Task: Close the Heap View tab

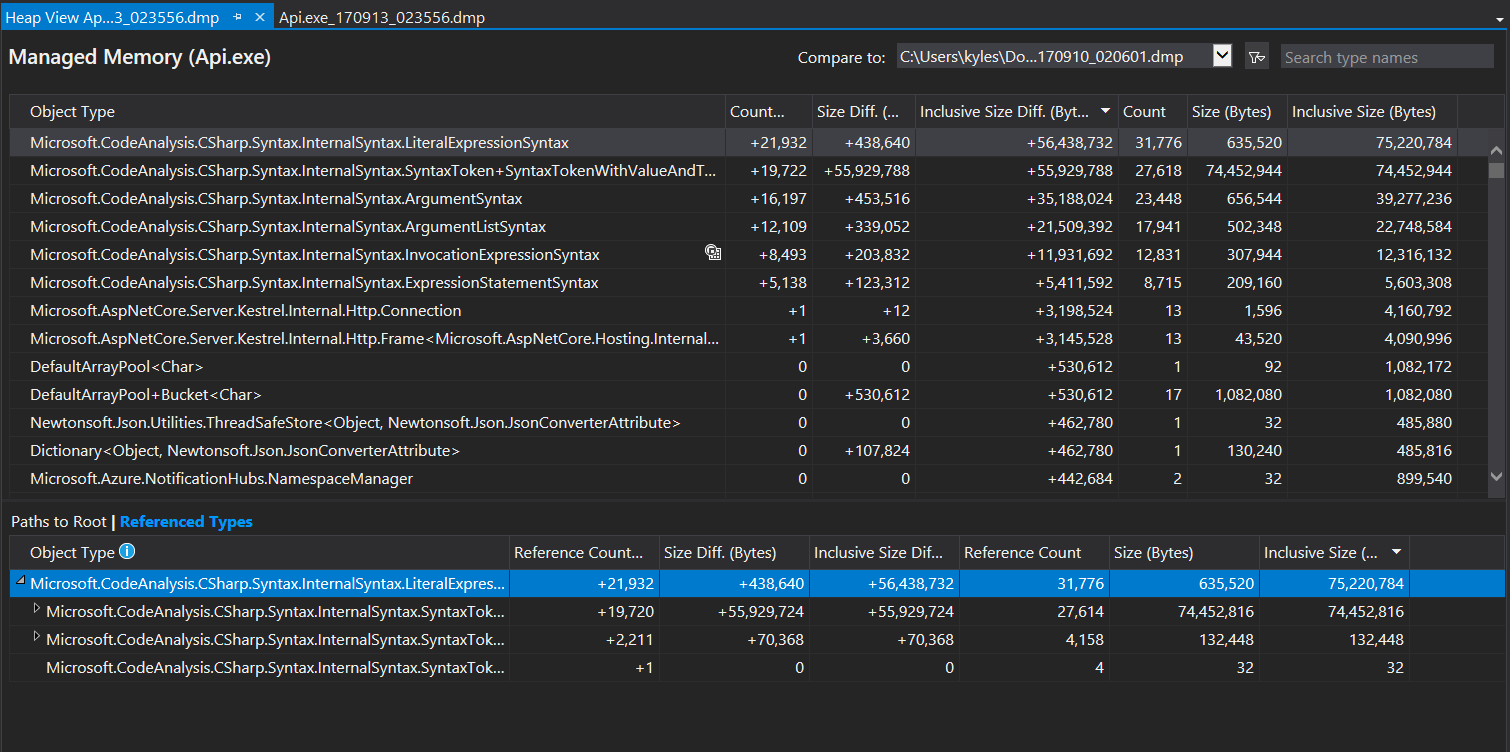Action: (260, 18)
